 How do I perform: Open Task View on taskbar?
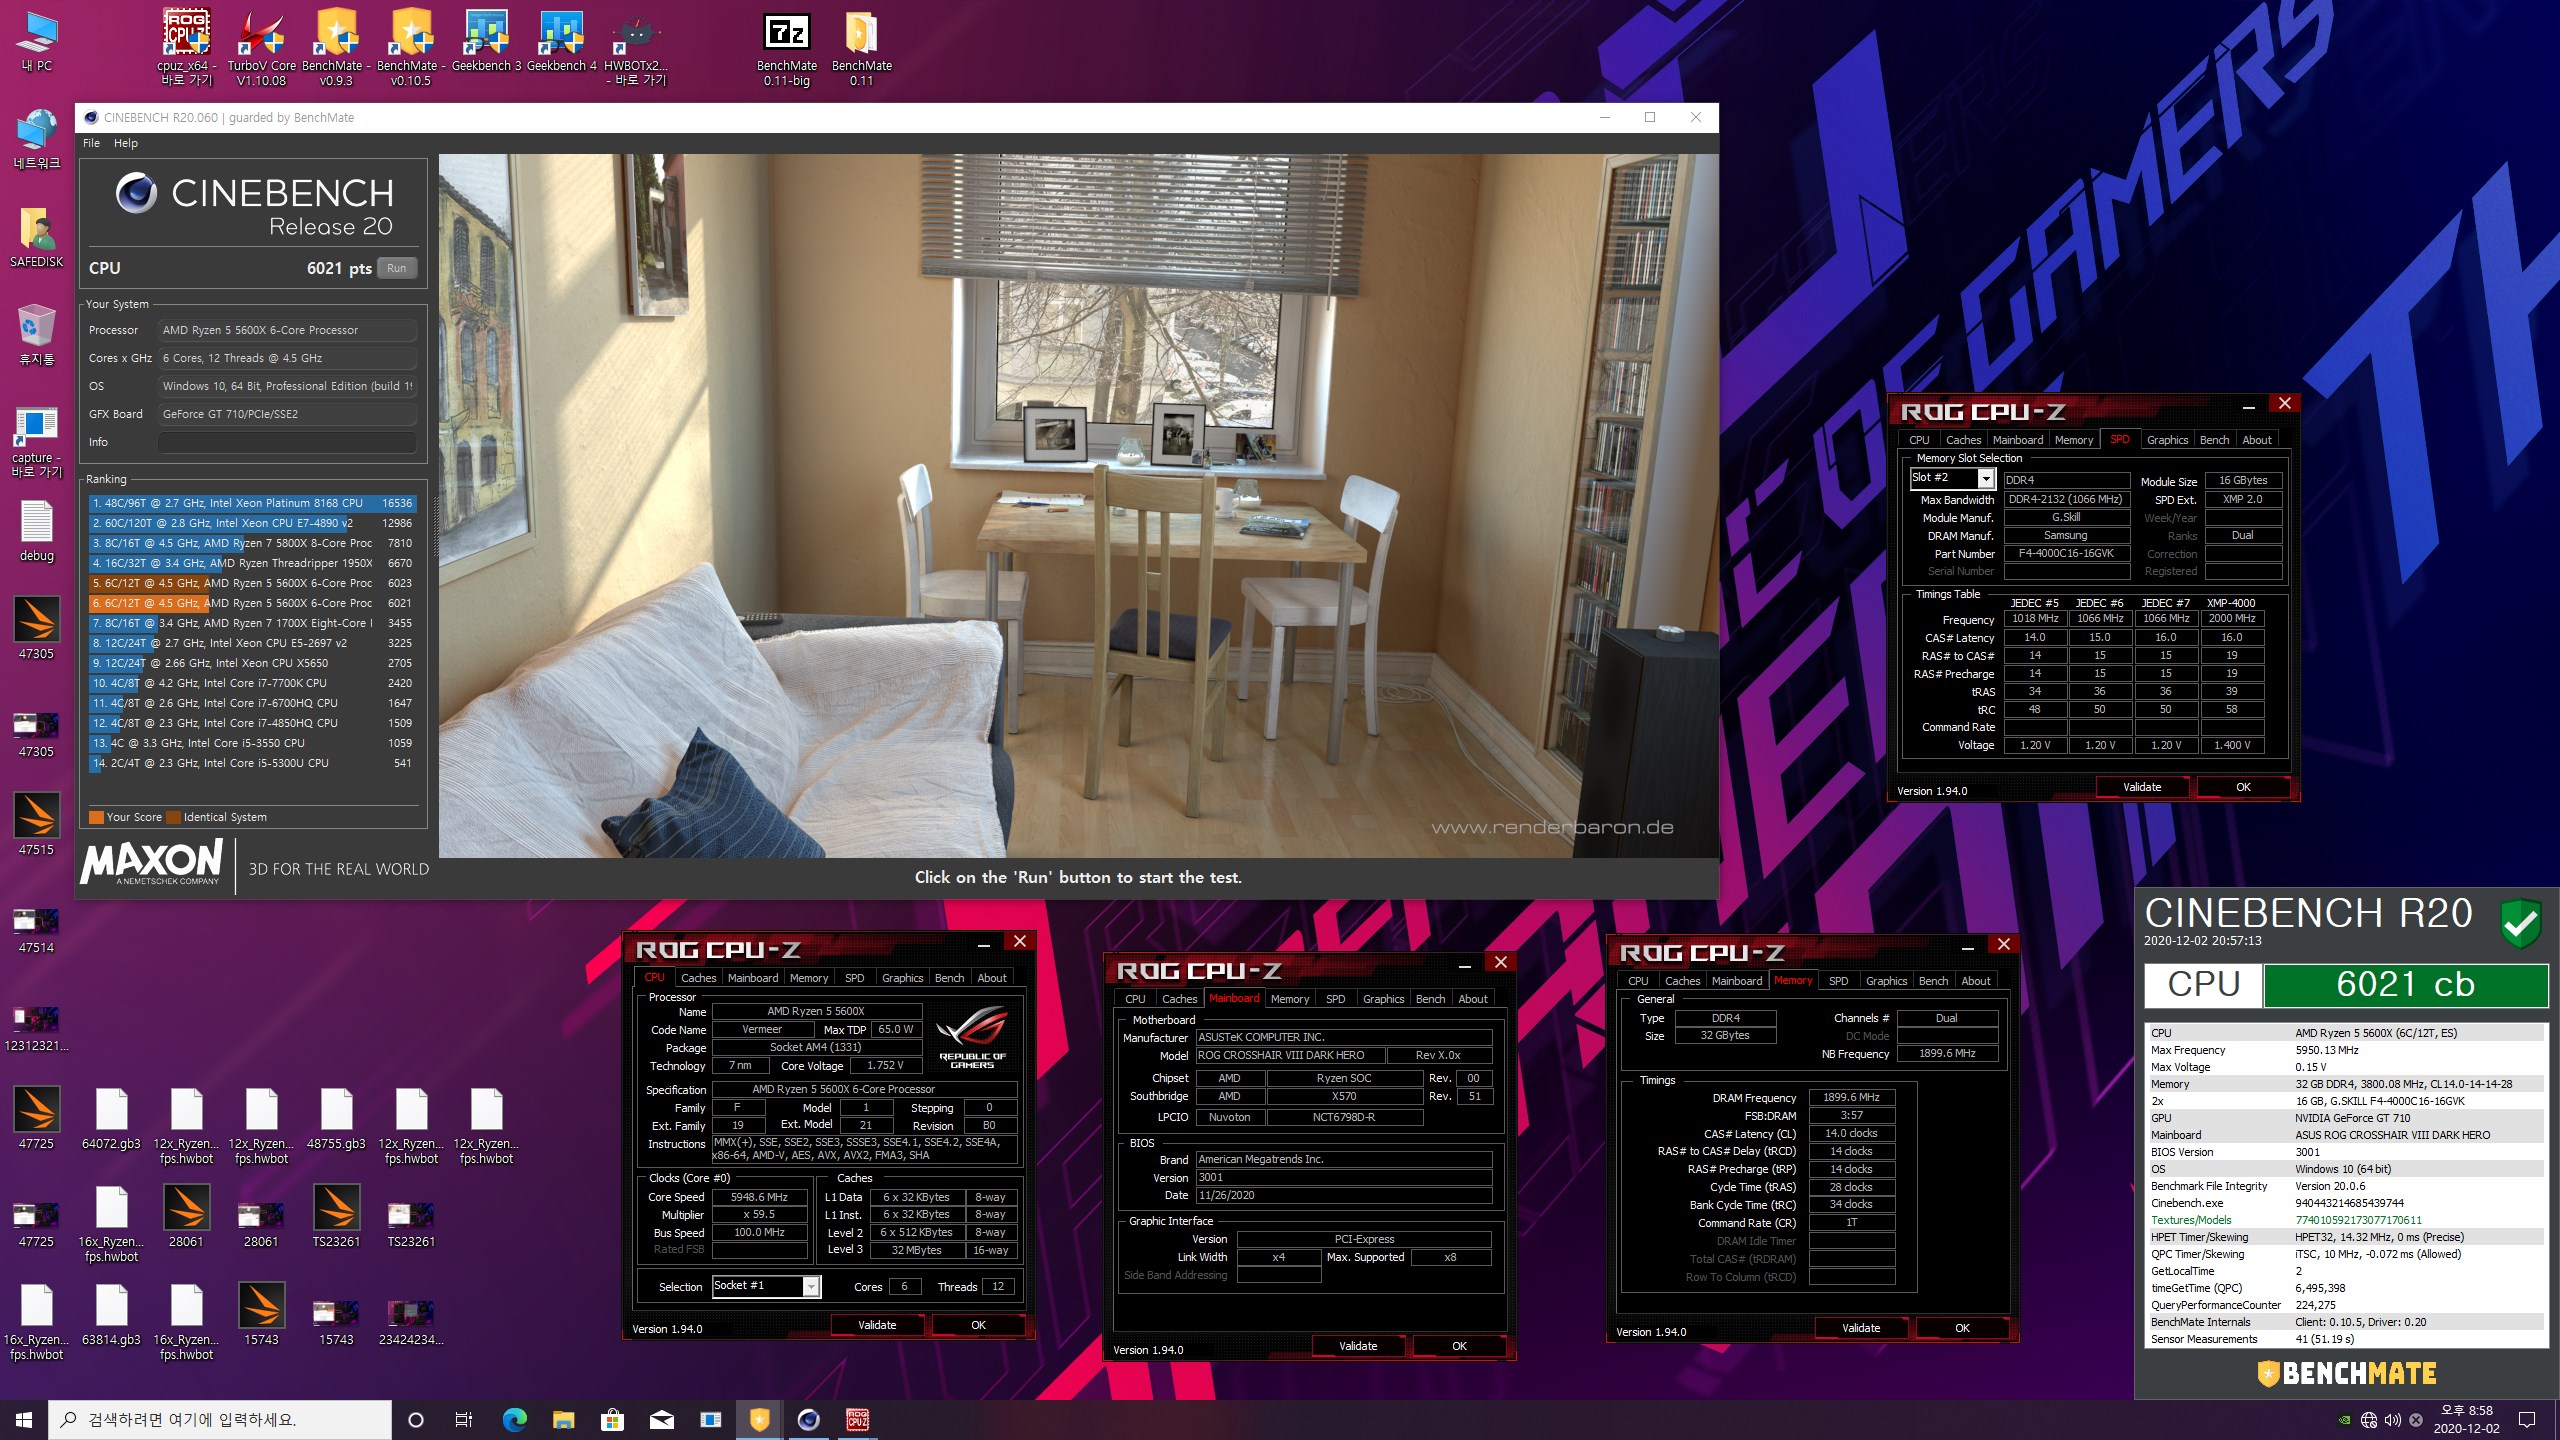coord(464,1419)
